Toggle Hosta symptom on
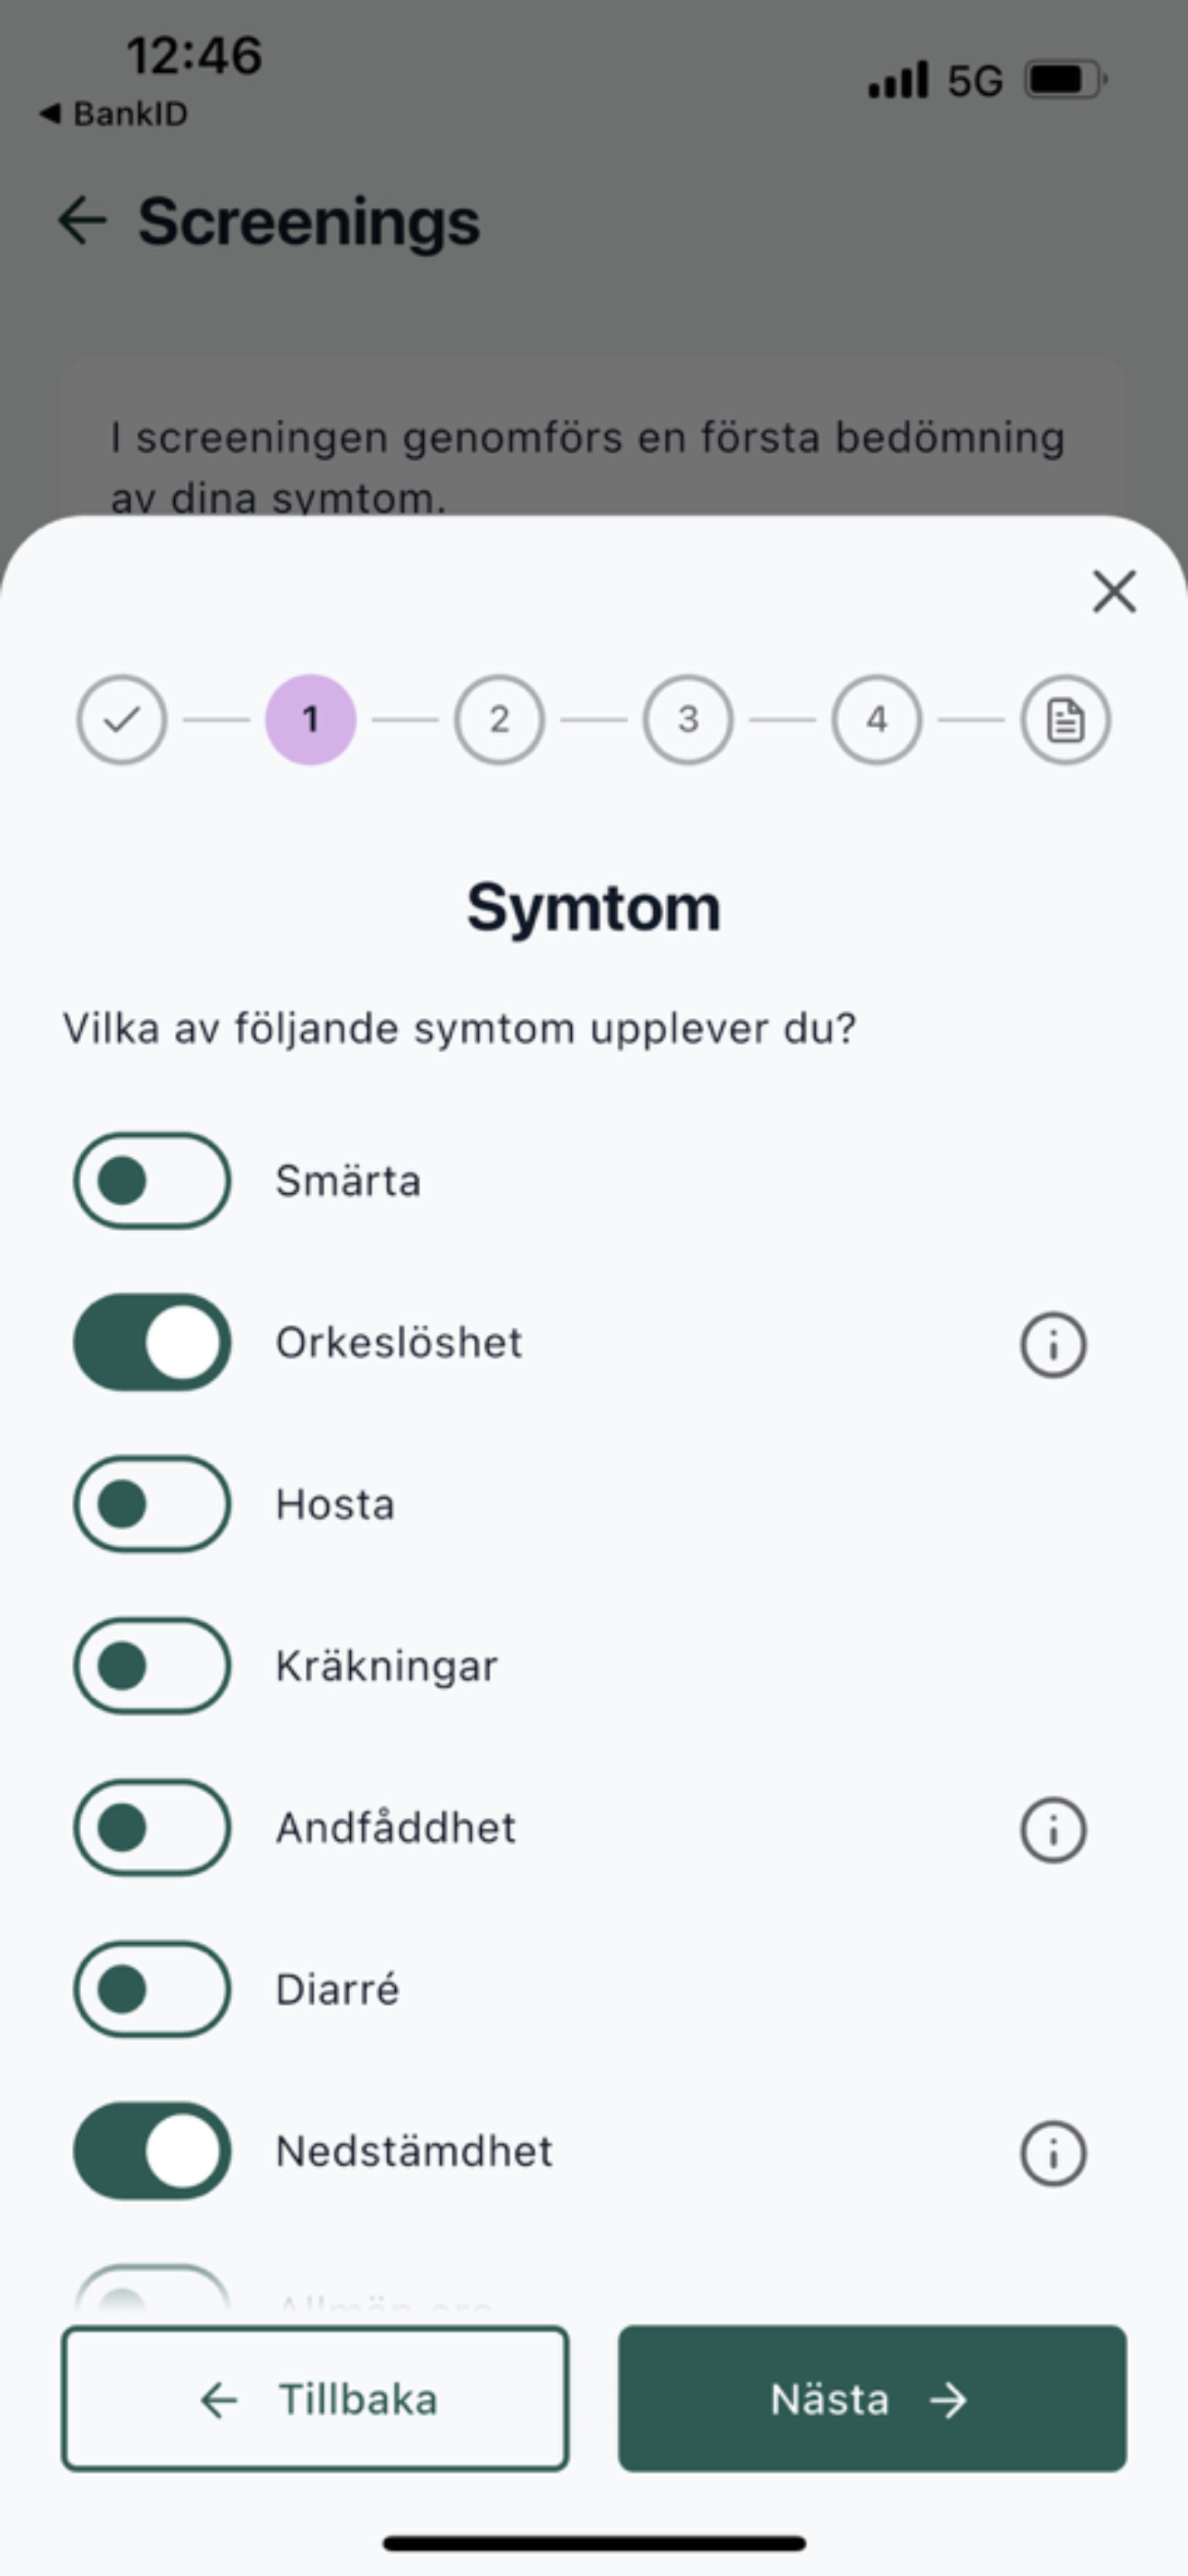The image size is (1188, 2576). click(152, 1503)
